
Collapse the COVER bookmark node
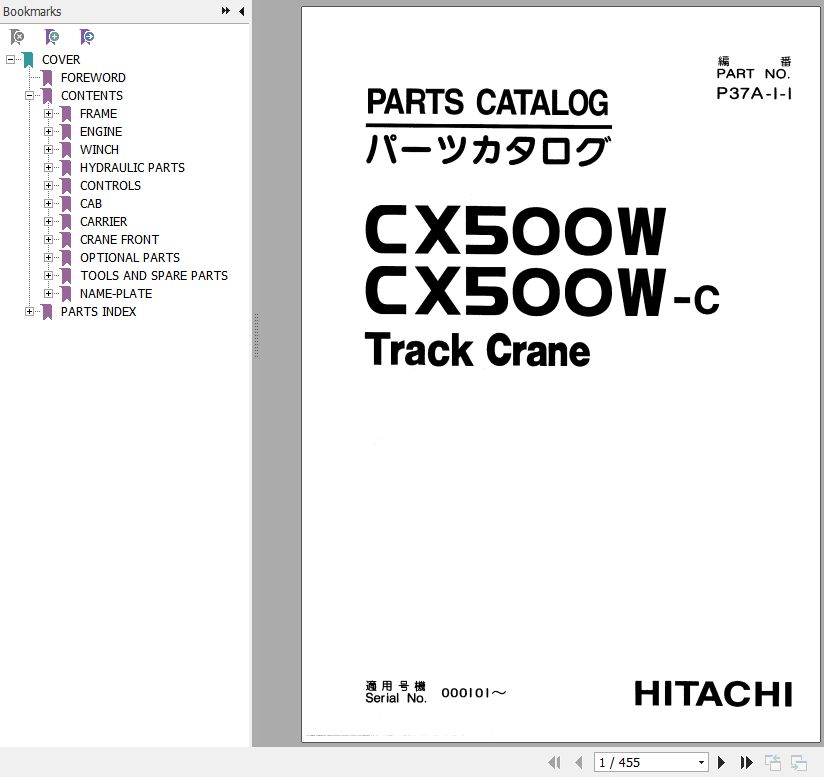[11, 59]
